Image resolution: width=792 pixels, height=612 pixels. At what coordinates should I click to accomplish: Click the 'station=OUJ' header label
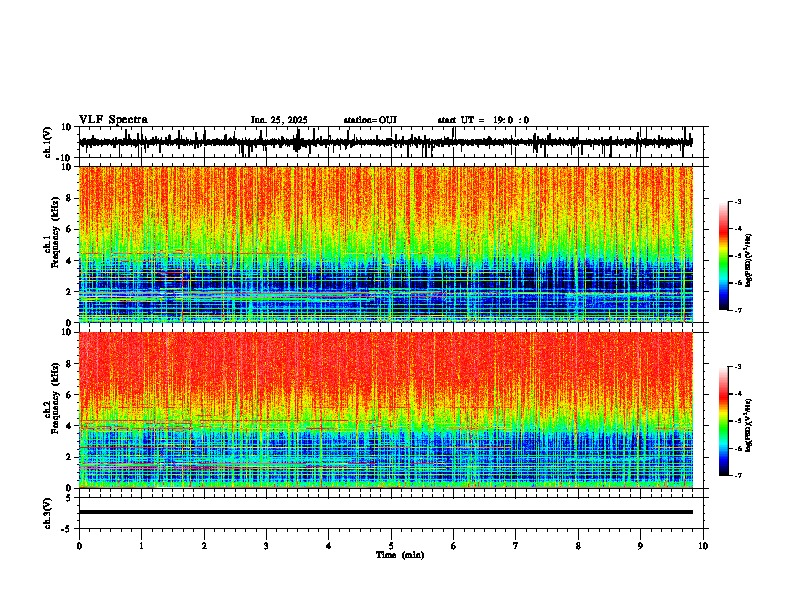tap(370, 120)
